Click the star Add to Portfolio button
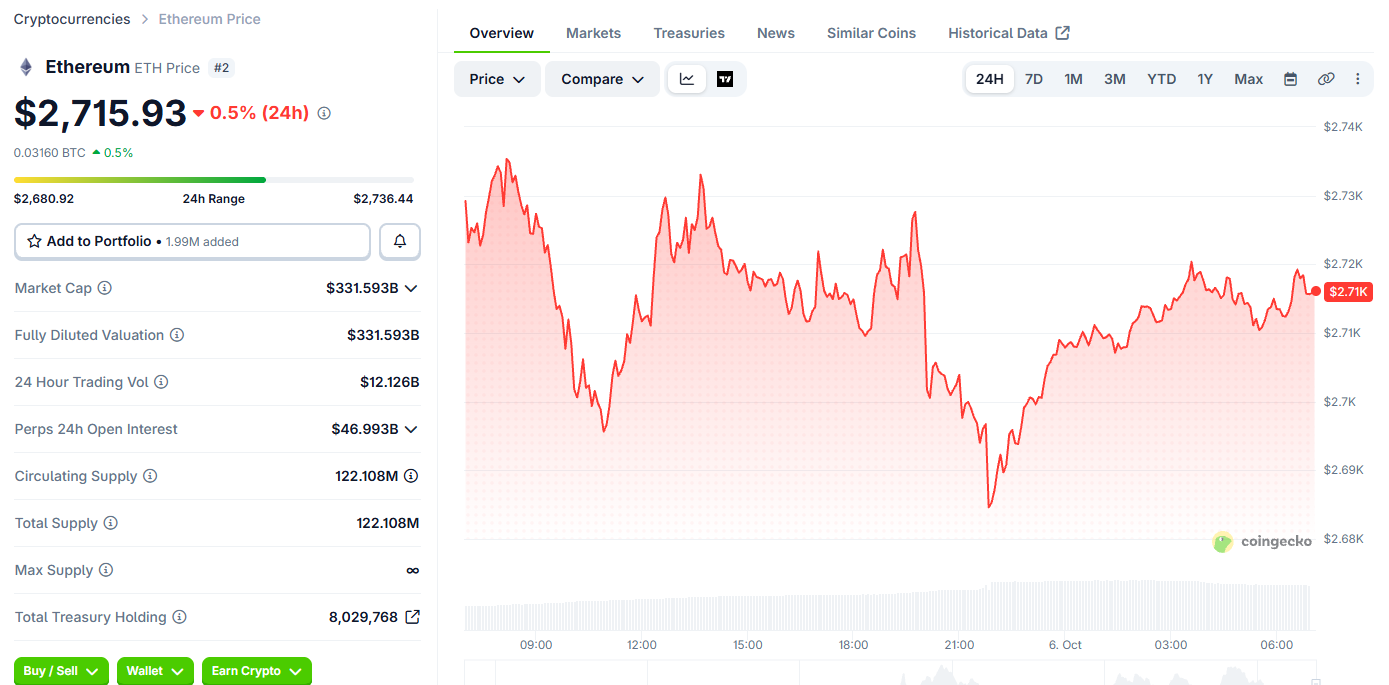Viewport: 1389px width, 685px height. [192, 241]
